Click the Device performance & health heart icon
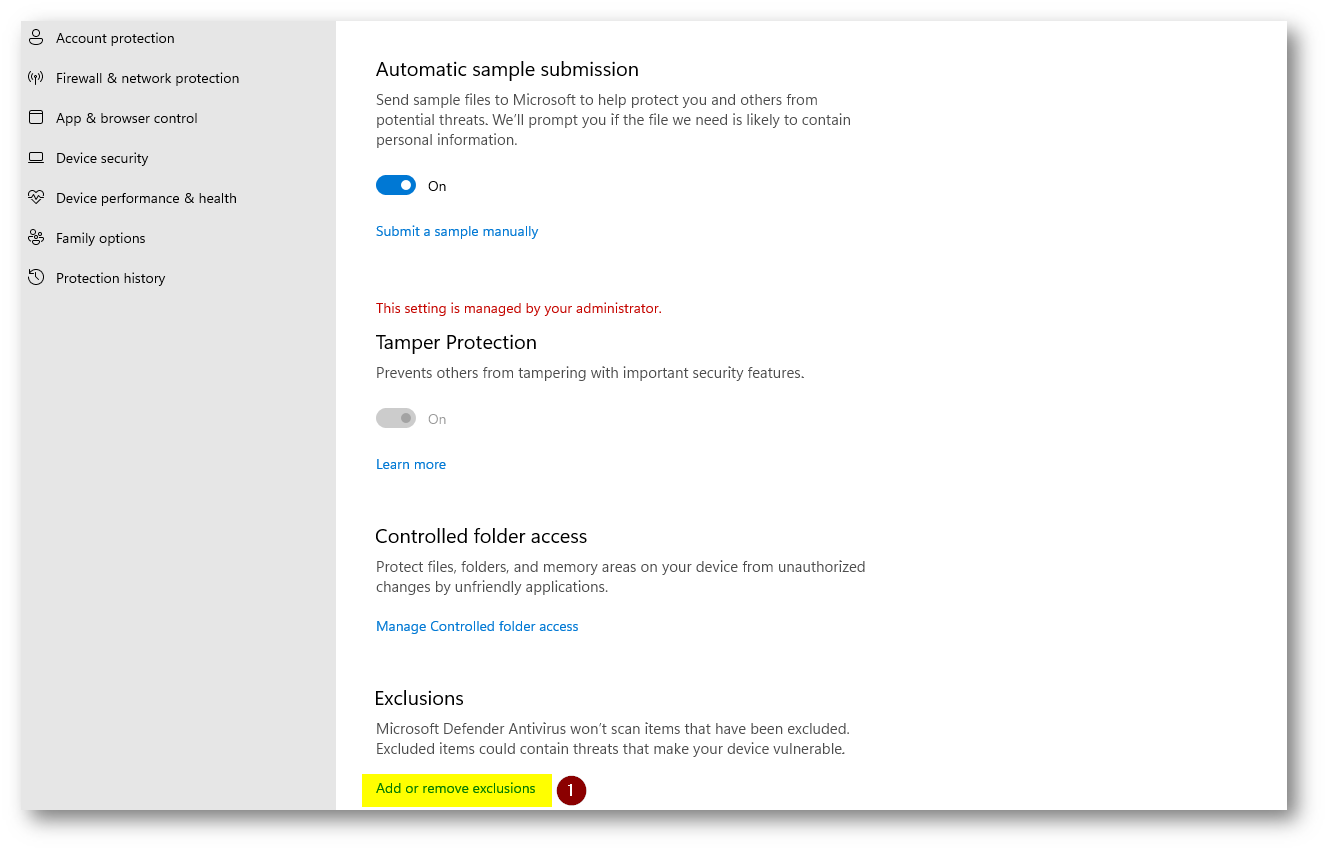Image resolution: width=1329 pixels, height=852 pixels. pos(36,198)
